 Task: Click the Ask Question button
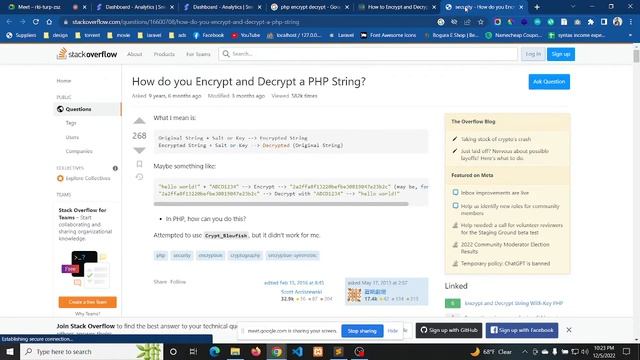(549, 82)
